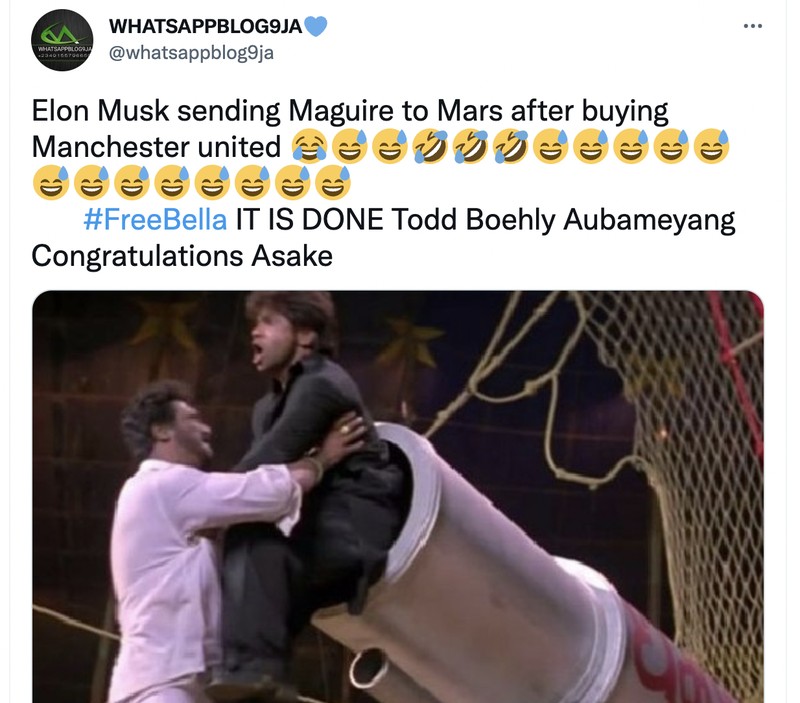Viewport: 800px width, 703px height.
Task: Click the tweet line starting "Elon Musk sending Maguire"
Action: [350, 111]
